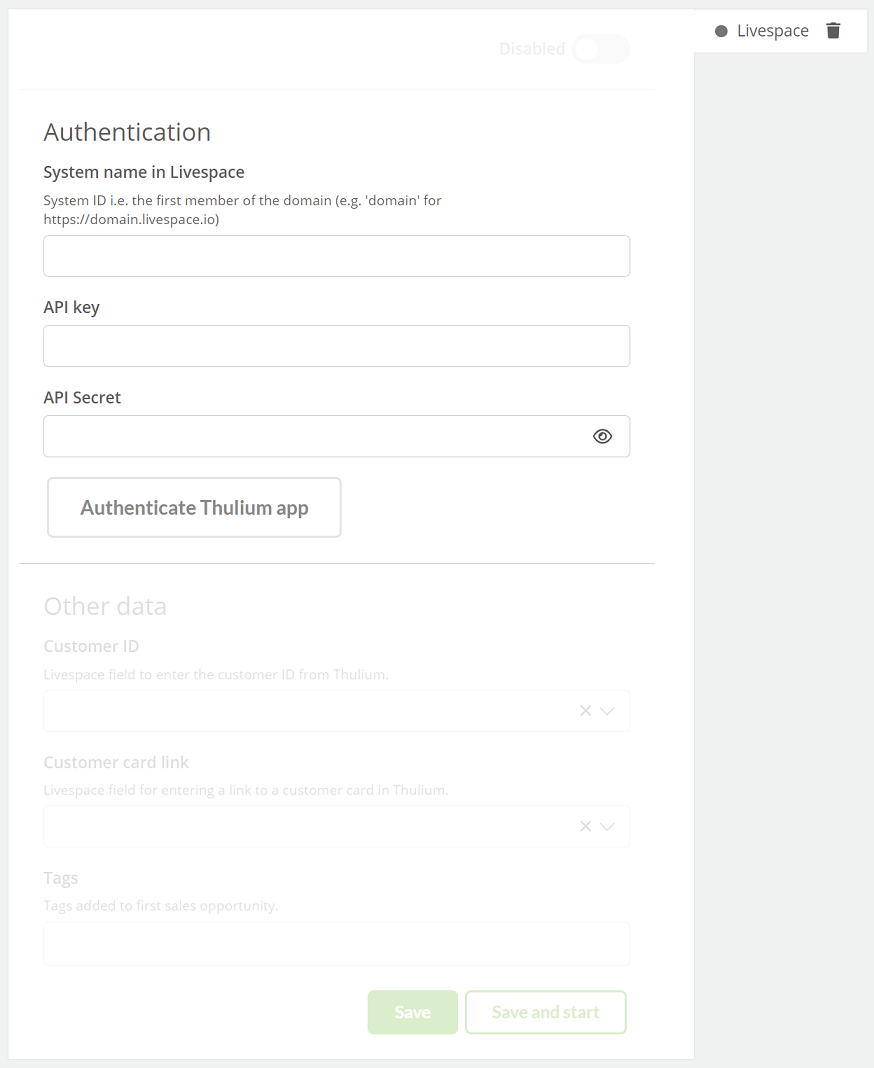Click the Save and start button
Image resolution: width=874 pixels, height=1068 pixels.
[x=546, y=1012]
